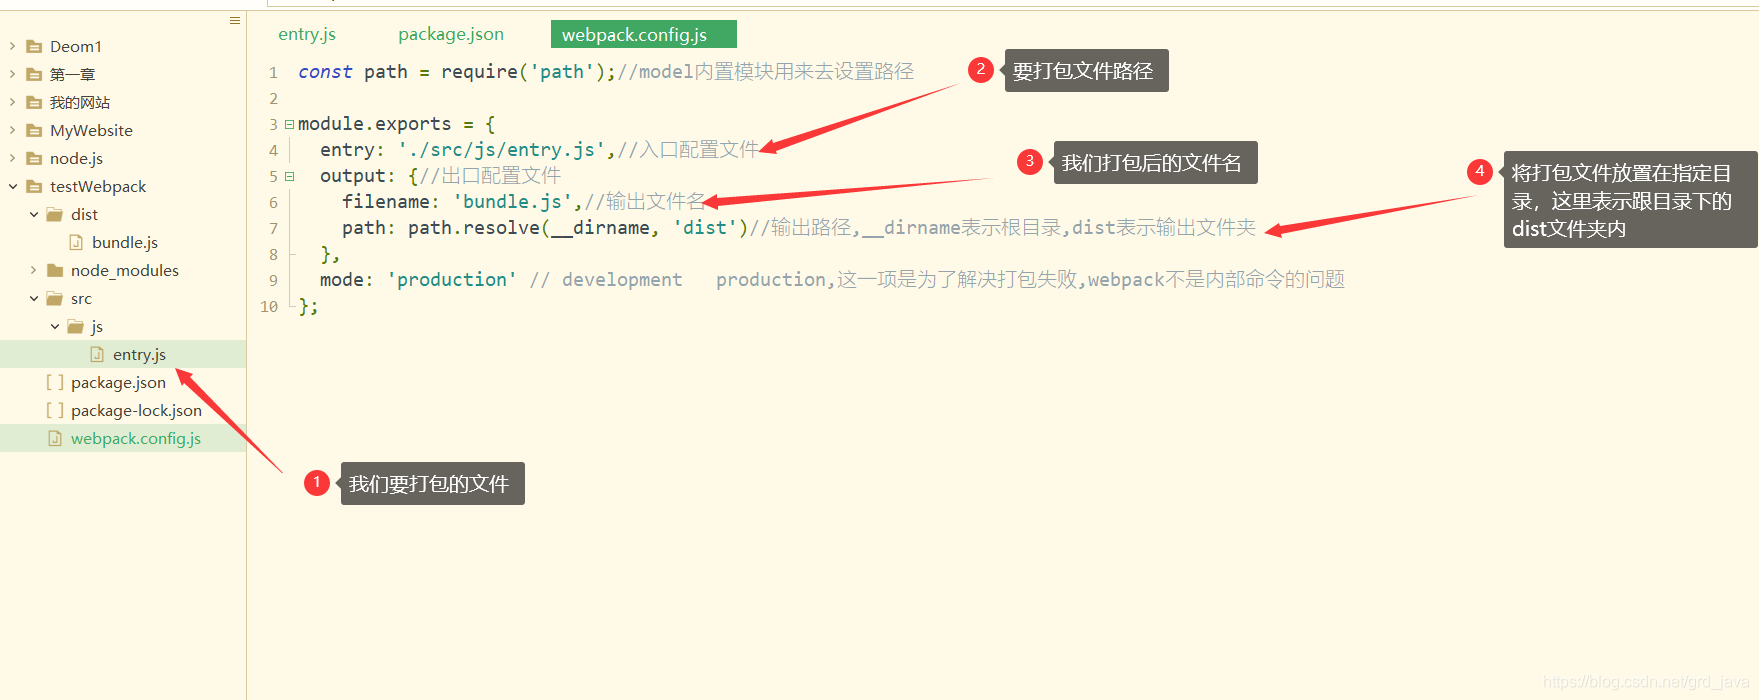
Task: Open entry.js in the file tree
Action: click(139, 354)
